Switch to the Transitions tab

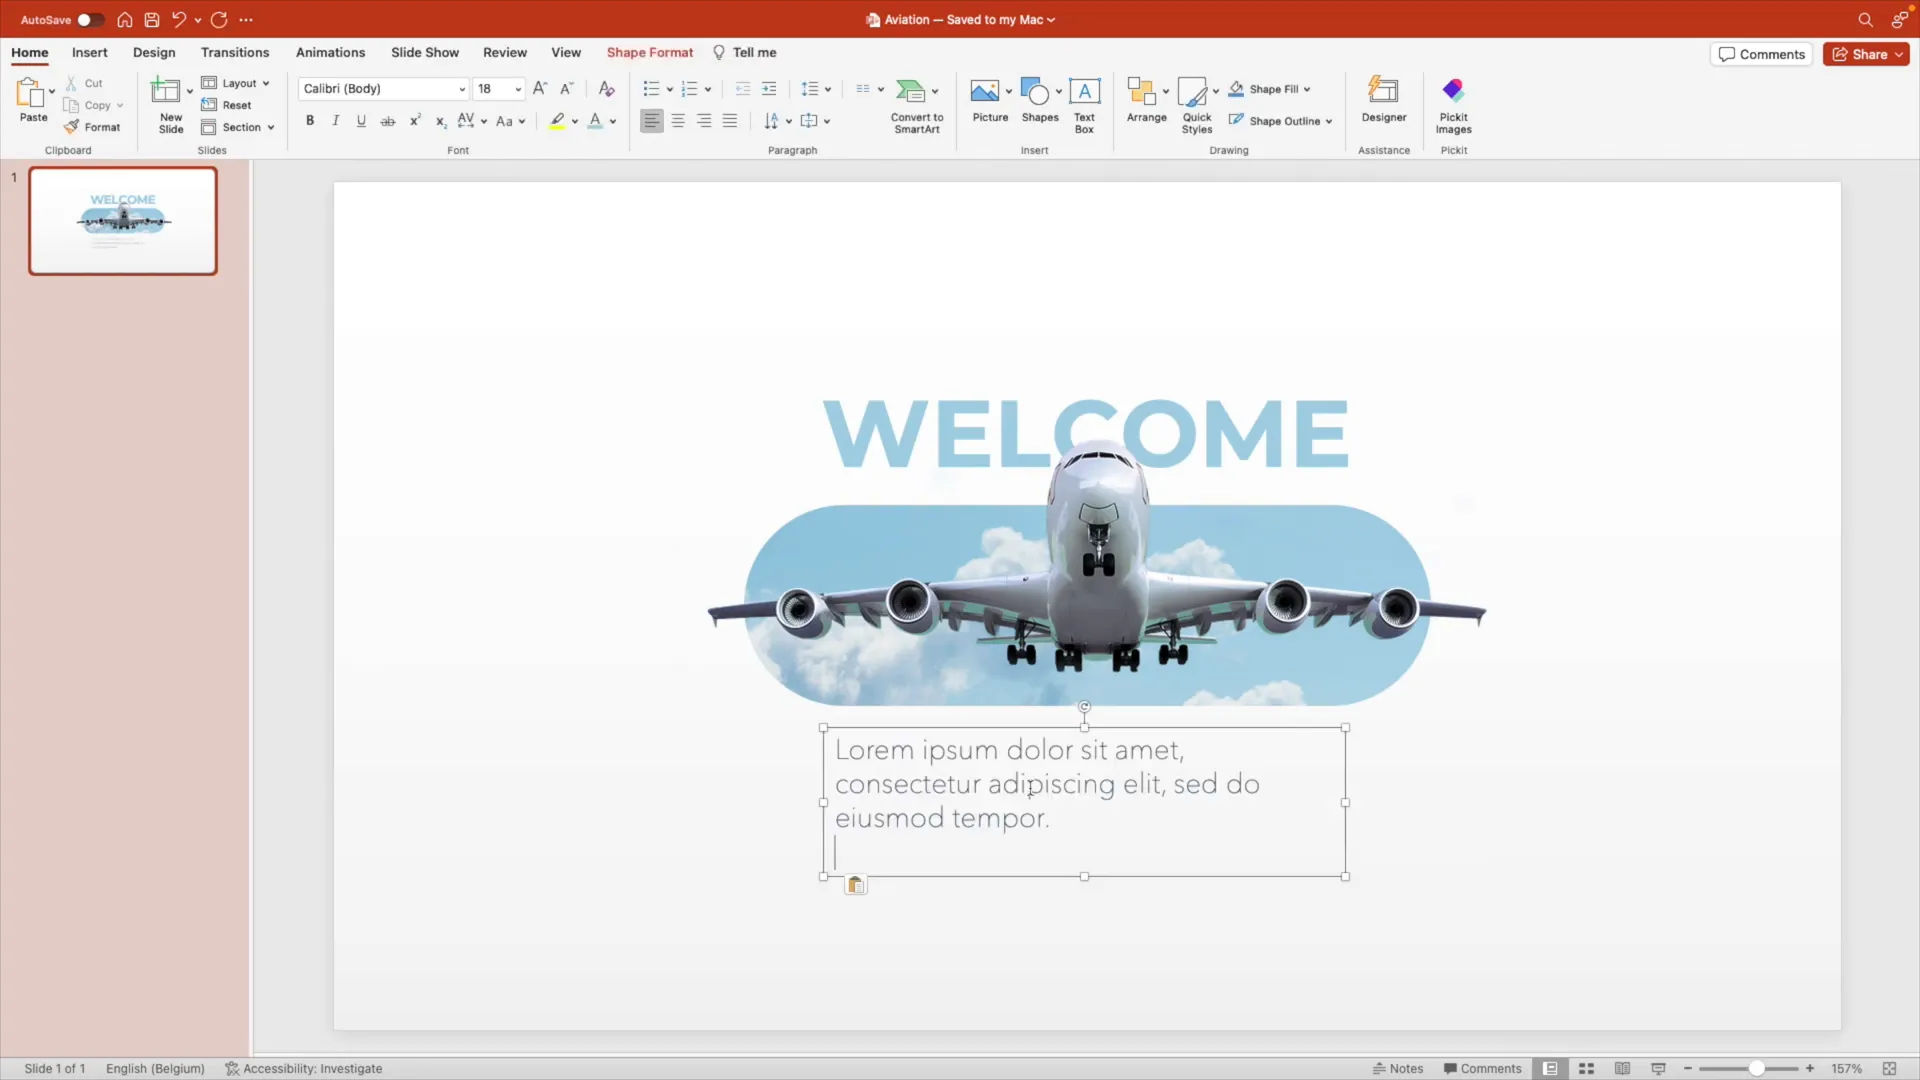point(235,52)
